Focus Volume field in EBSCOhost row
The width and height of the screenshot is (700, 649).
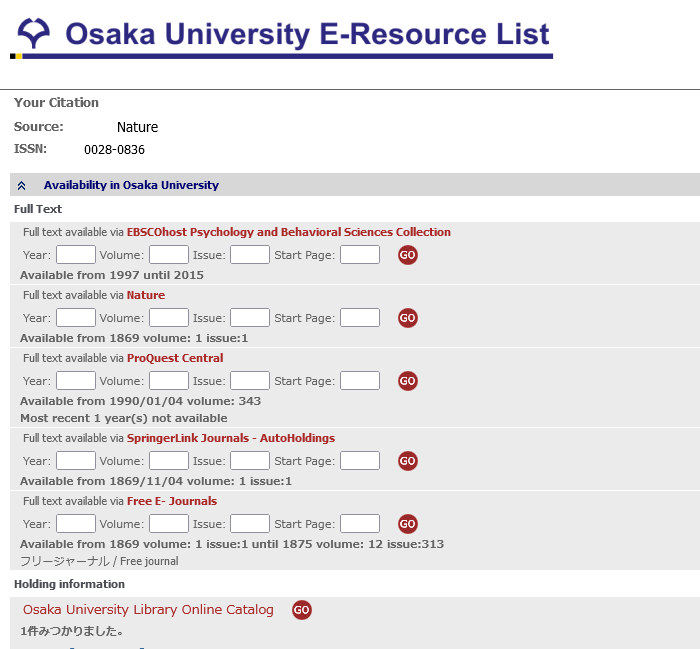click(169, 254)
